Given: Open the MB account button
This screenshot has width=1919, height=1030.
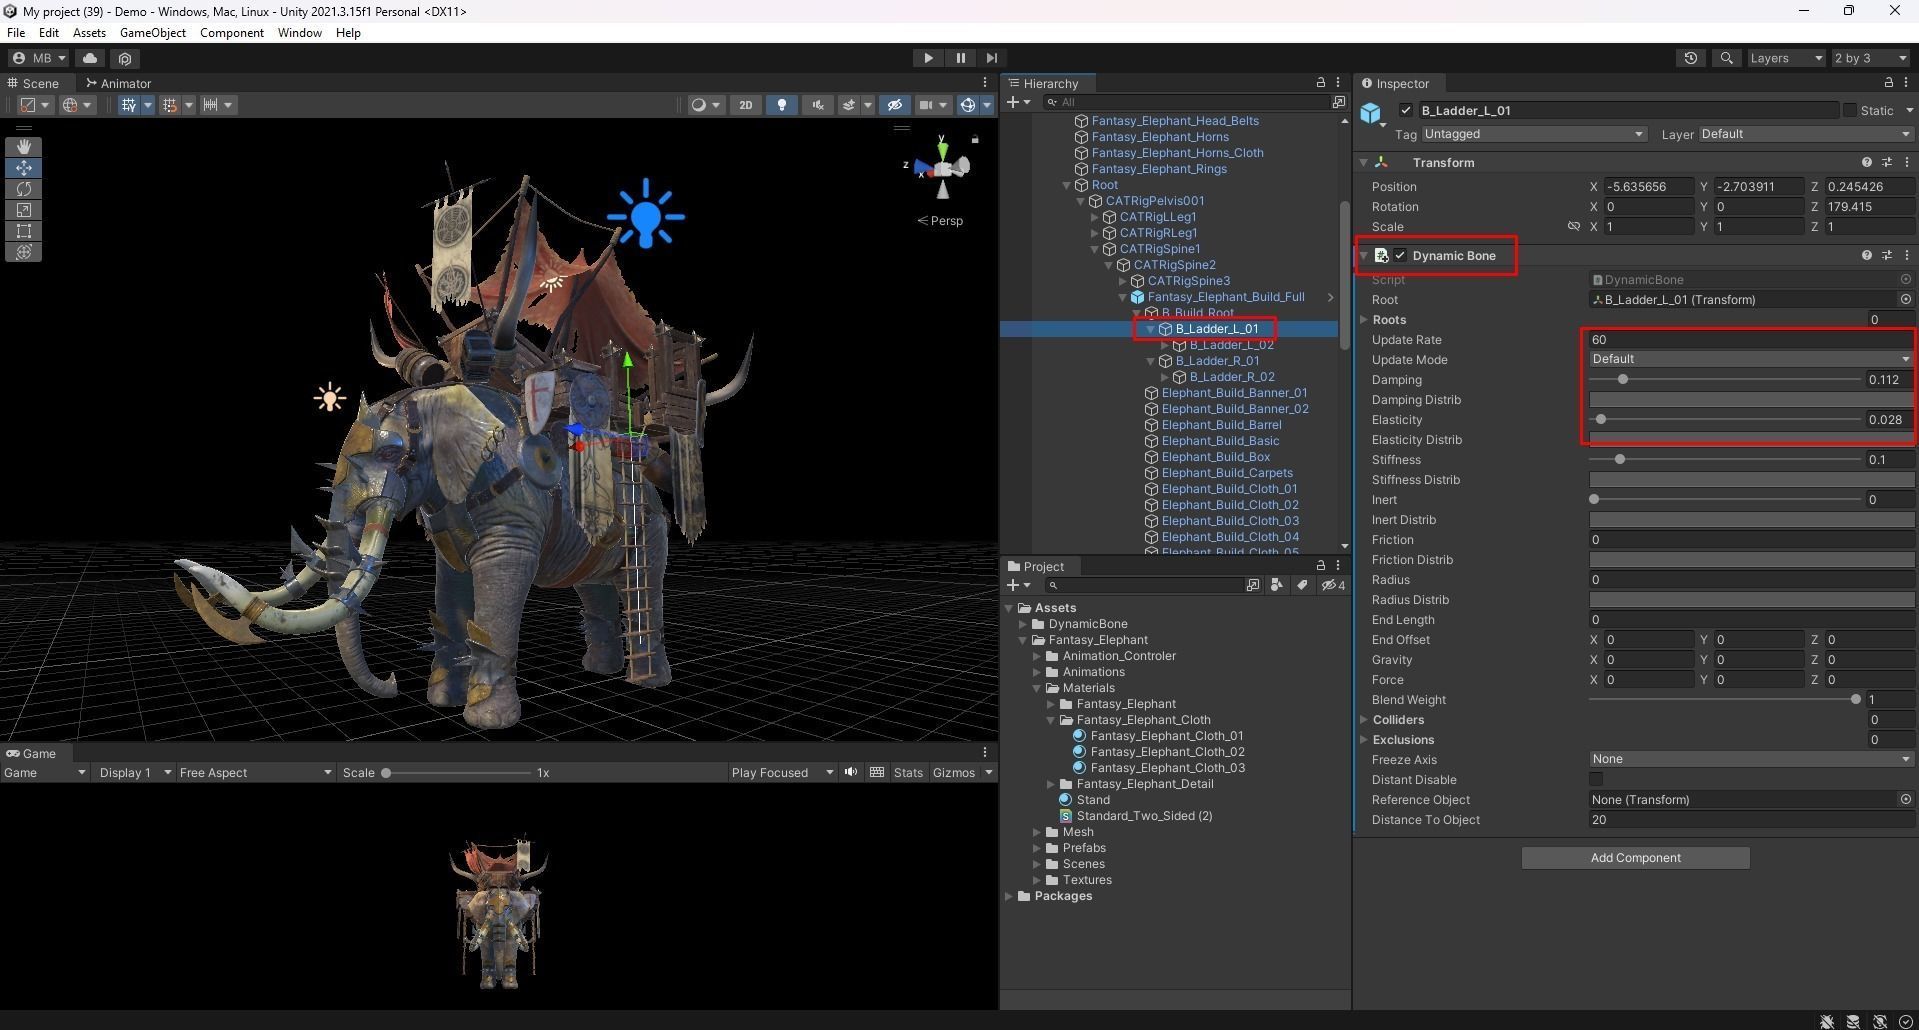Looking at the screenshot, I should click(x=38, y=58).
